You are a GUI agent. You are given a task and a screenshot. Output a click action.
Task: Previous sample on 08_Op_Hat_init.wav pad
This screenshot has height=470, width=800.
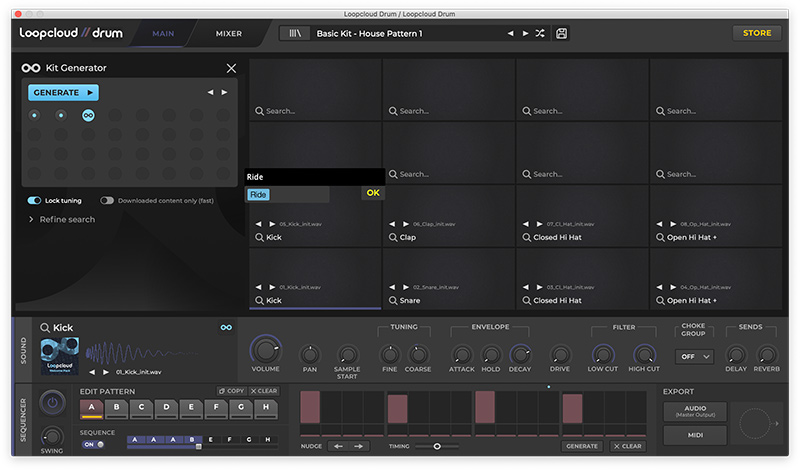(659, 224)
